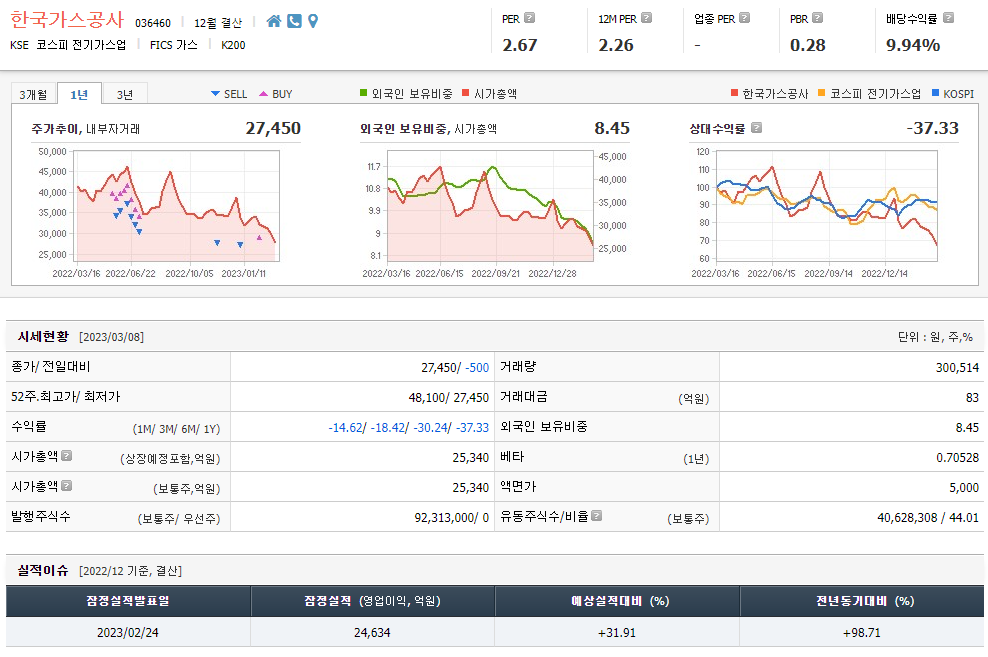Open the company homepage house icon
This screenshot has width=988, height=657.
tap(273, 21)
